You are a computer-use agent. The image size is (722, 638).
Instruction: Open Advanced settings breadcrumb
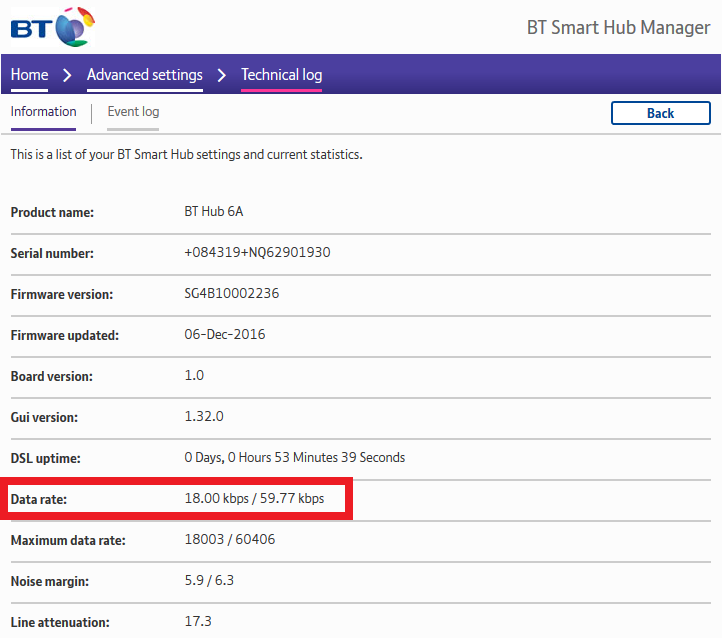pyautogui.click(x=145, y=75)
